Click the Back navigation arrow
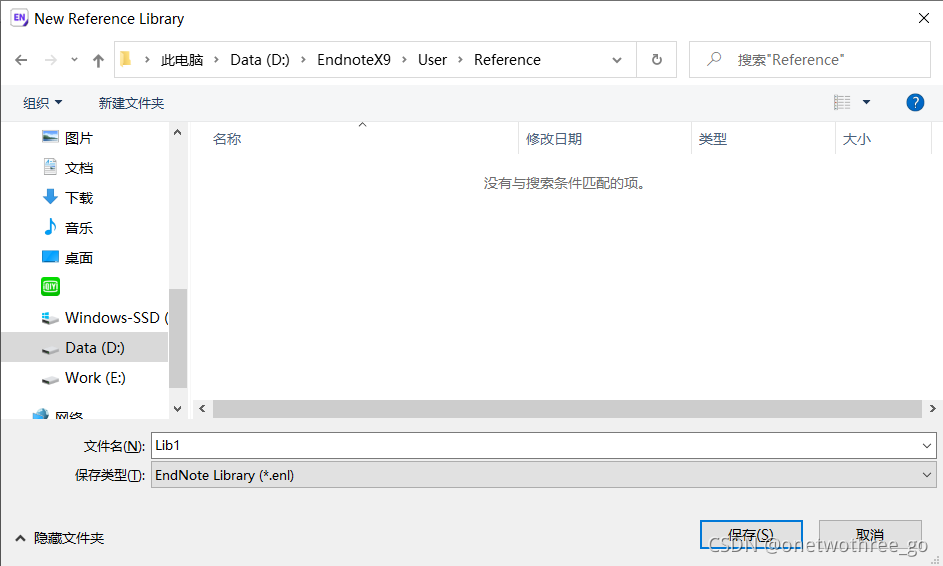This screenshot has width=943, height=566. pos(21,60)
